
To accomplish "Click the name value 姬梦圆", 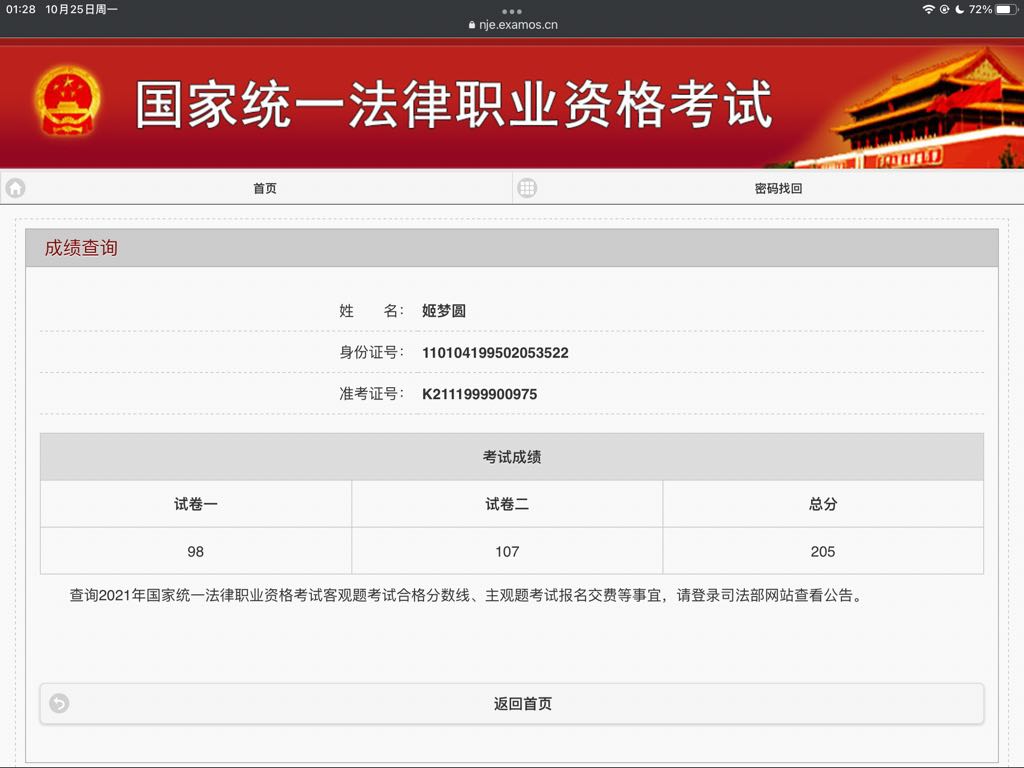I will [x=444, y=311].
